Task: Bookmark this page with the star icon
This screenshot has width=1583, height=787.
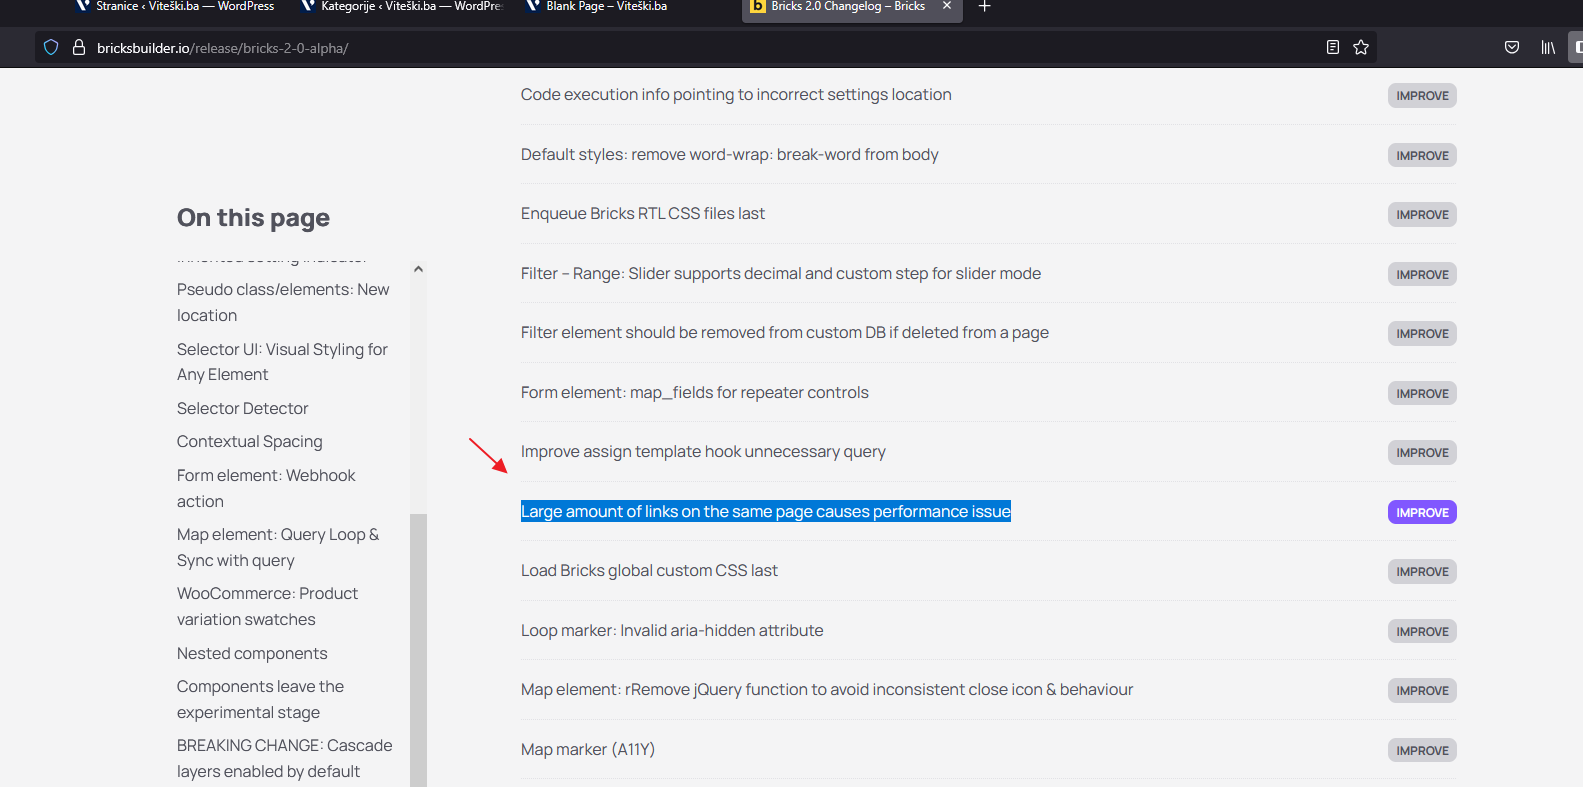Action: pos(1361,47)
